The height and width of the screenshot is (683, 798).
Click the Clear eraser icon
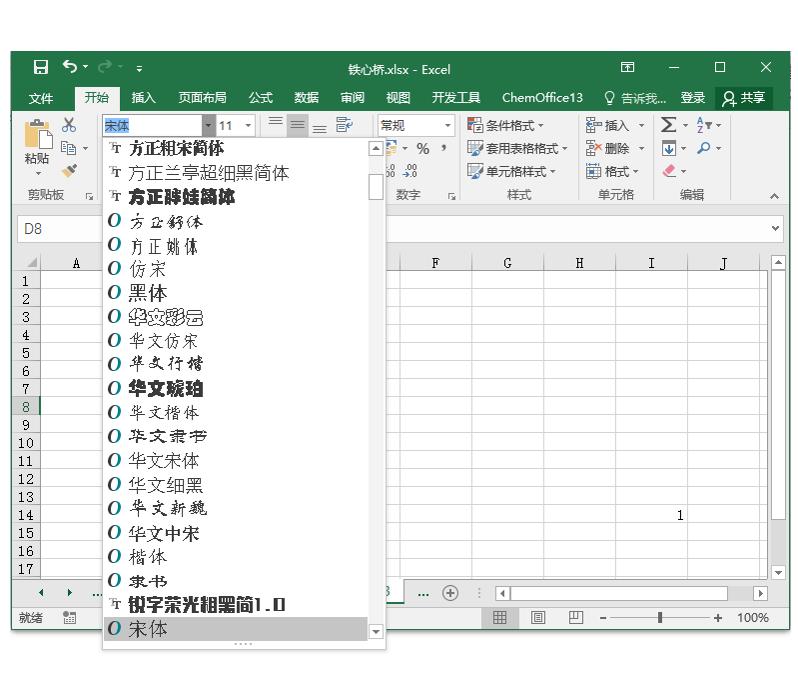click(x=669, y=171)
